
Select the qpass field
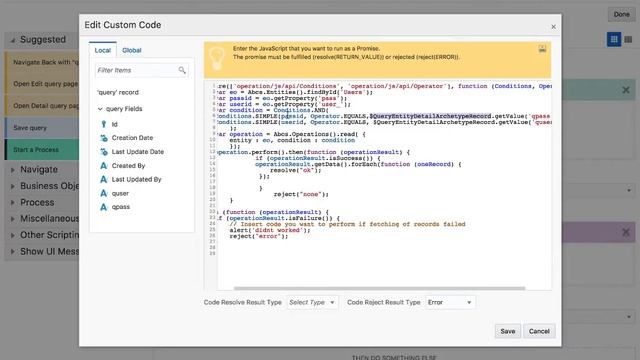pos(121,207)
